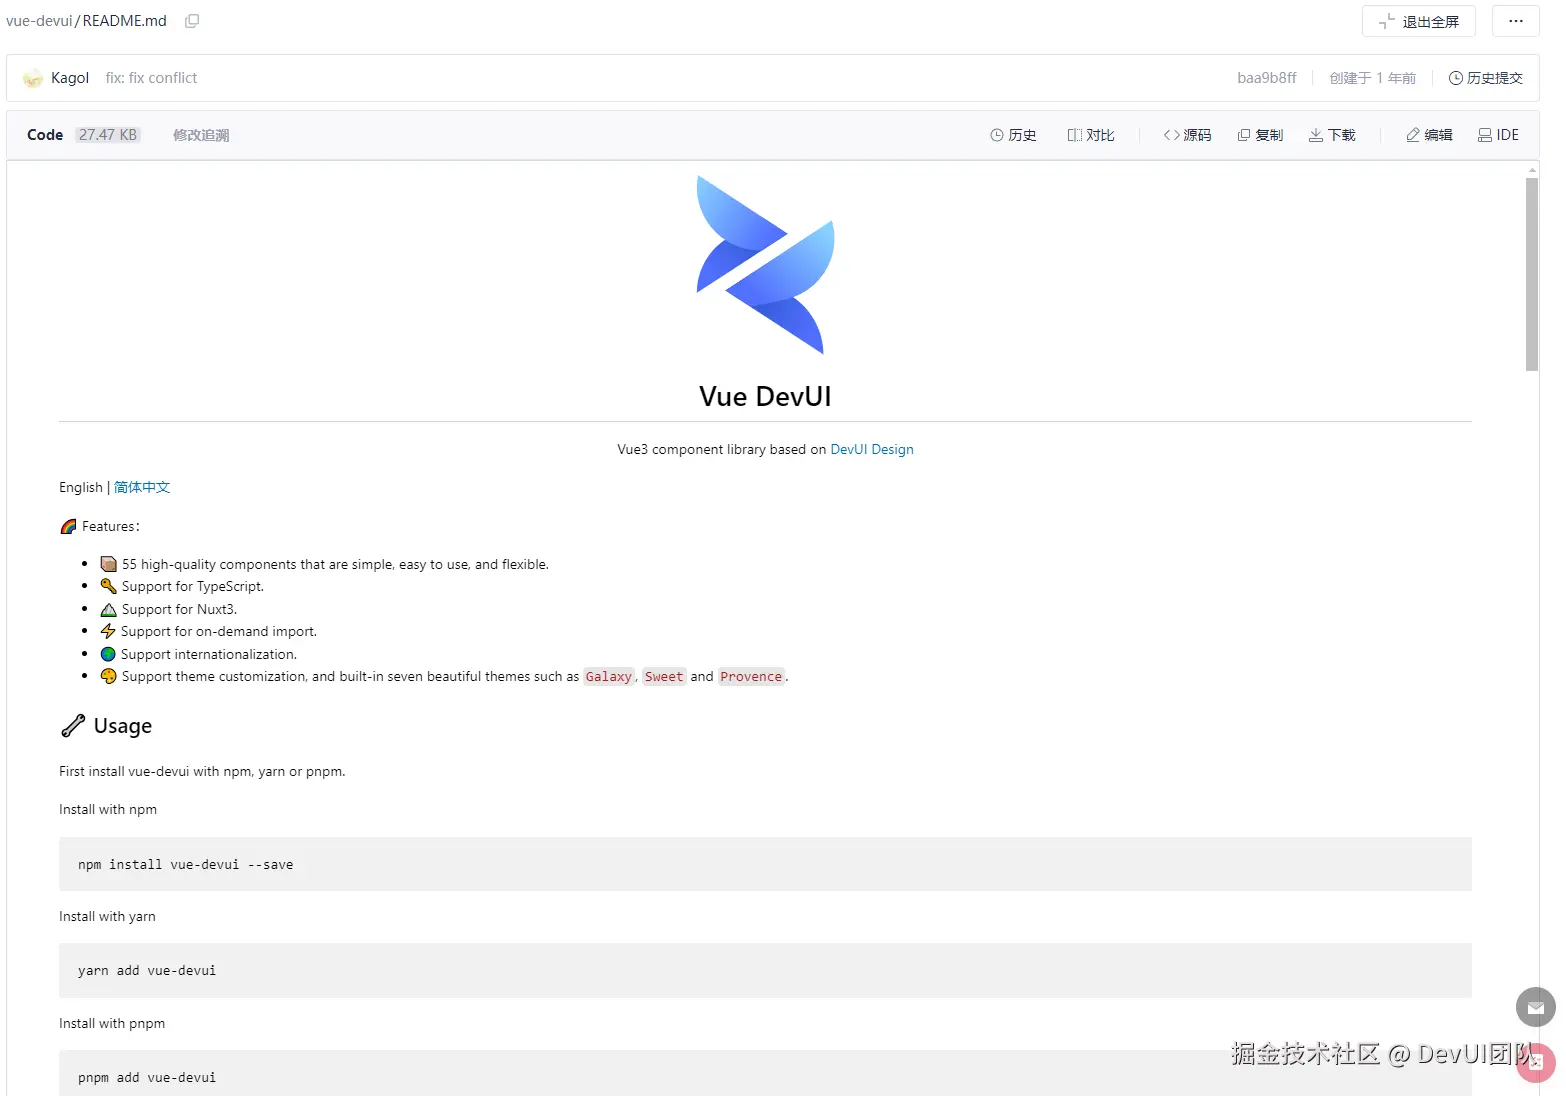Image resolution: width=1566 pixels, height=1096 pixels.
Task: Click the package emoji beside 55 components
Action: click(x=109, y=565)
